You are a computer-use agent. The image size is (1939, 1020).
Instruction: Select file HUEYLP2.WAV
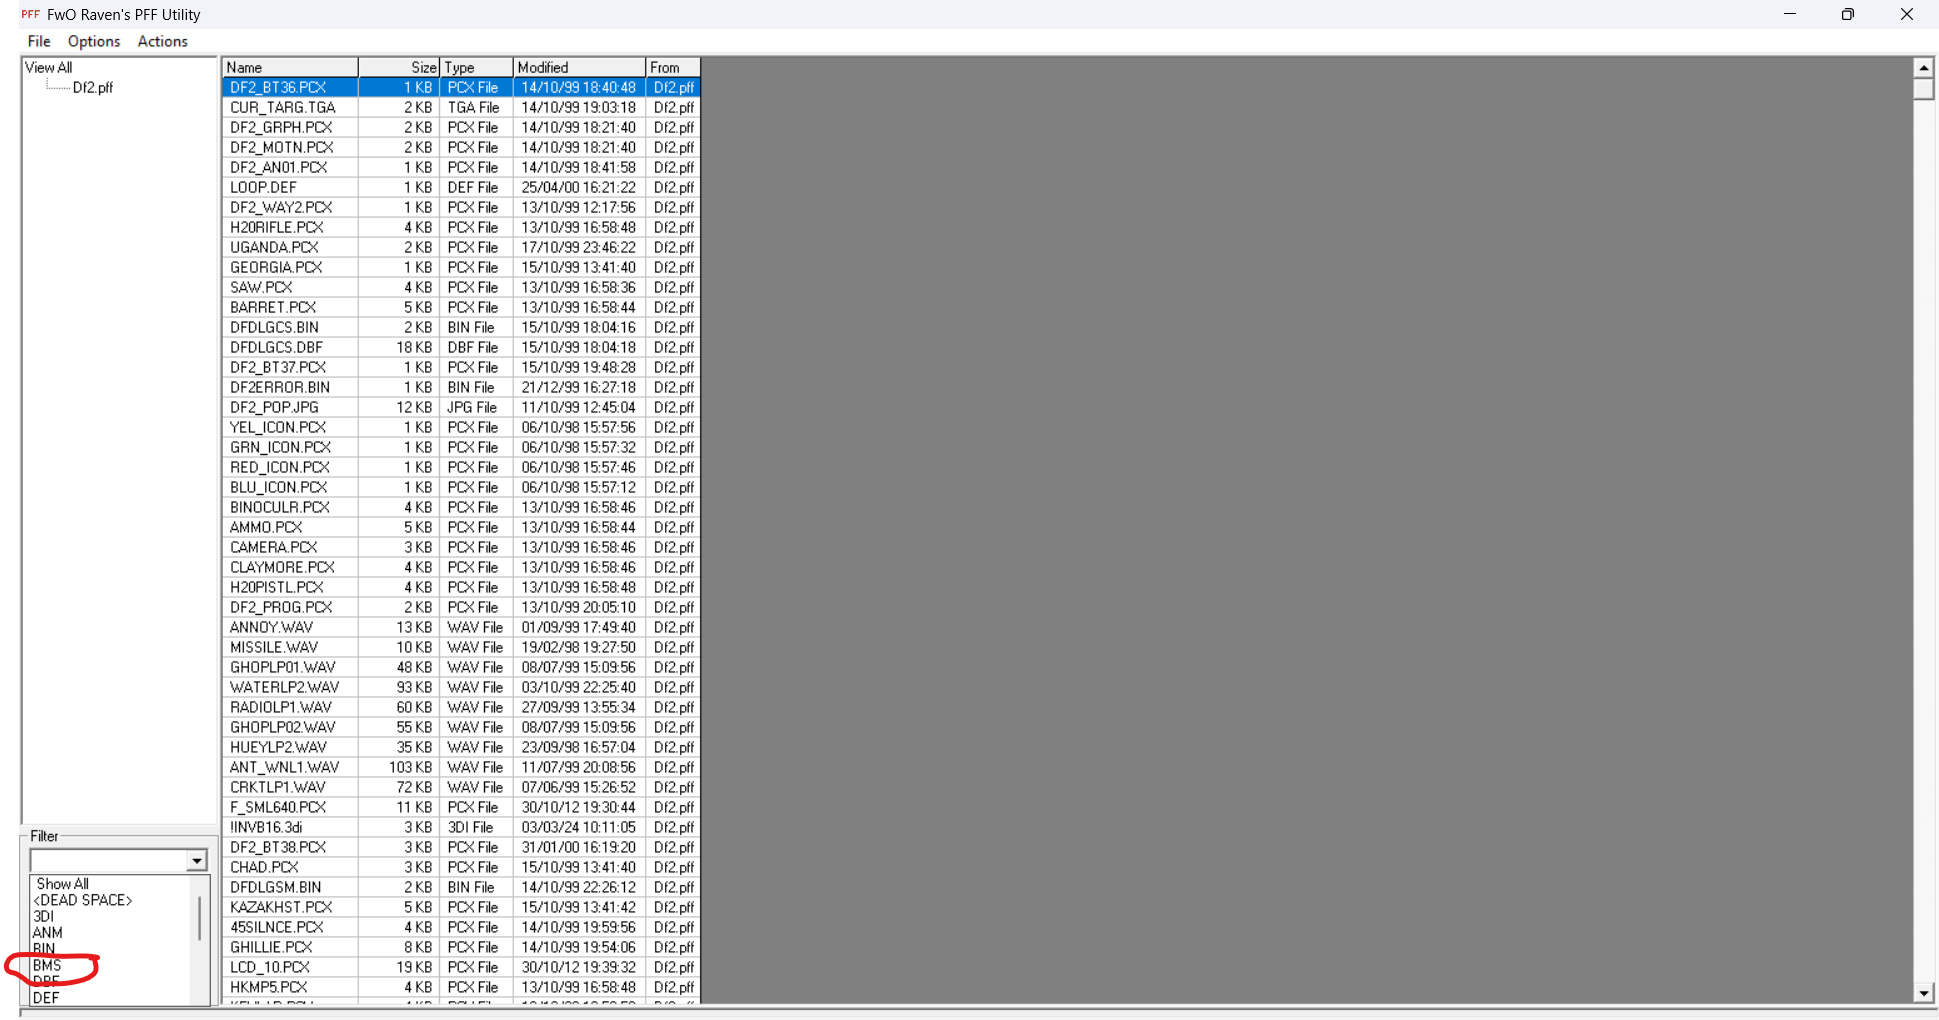pos(278,747)
